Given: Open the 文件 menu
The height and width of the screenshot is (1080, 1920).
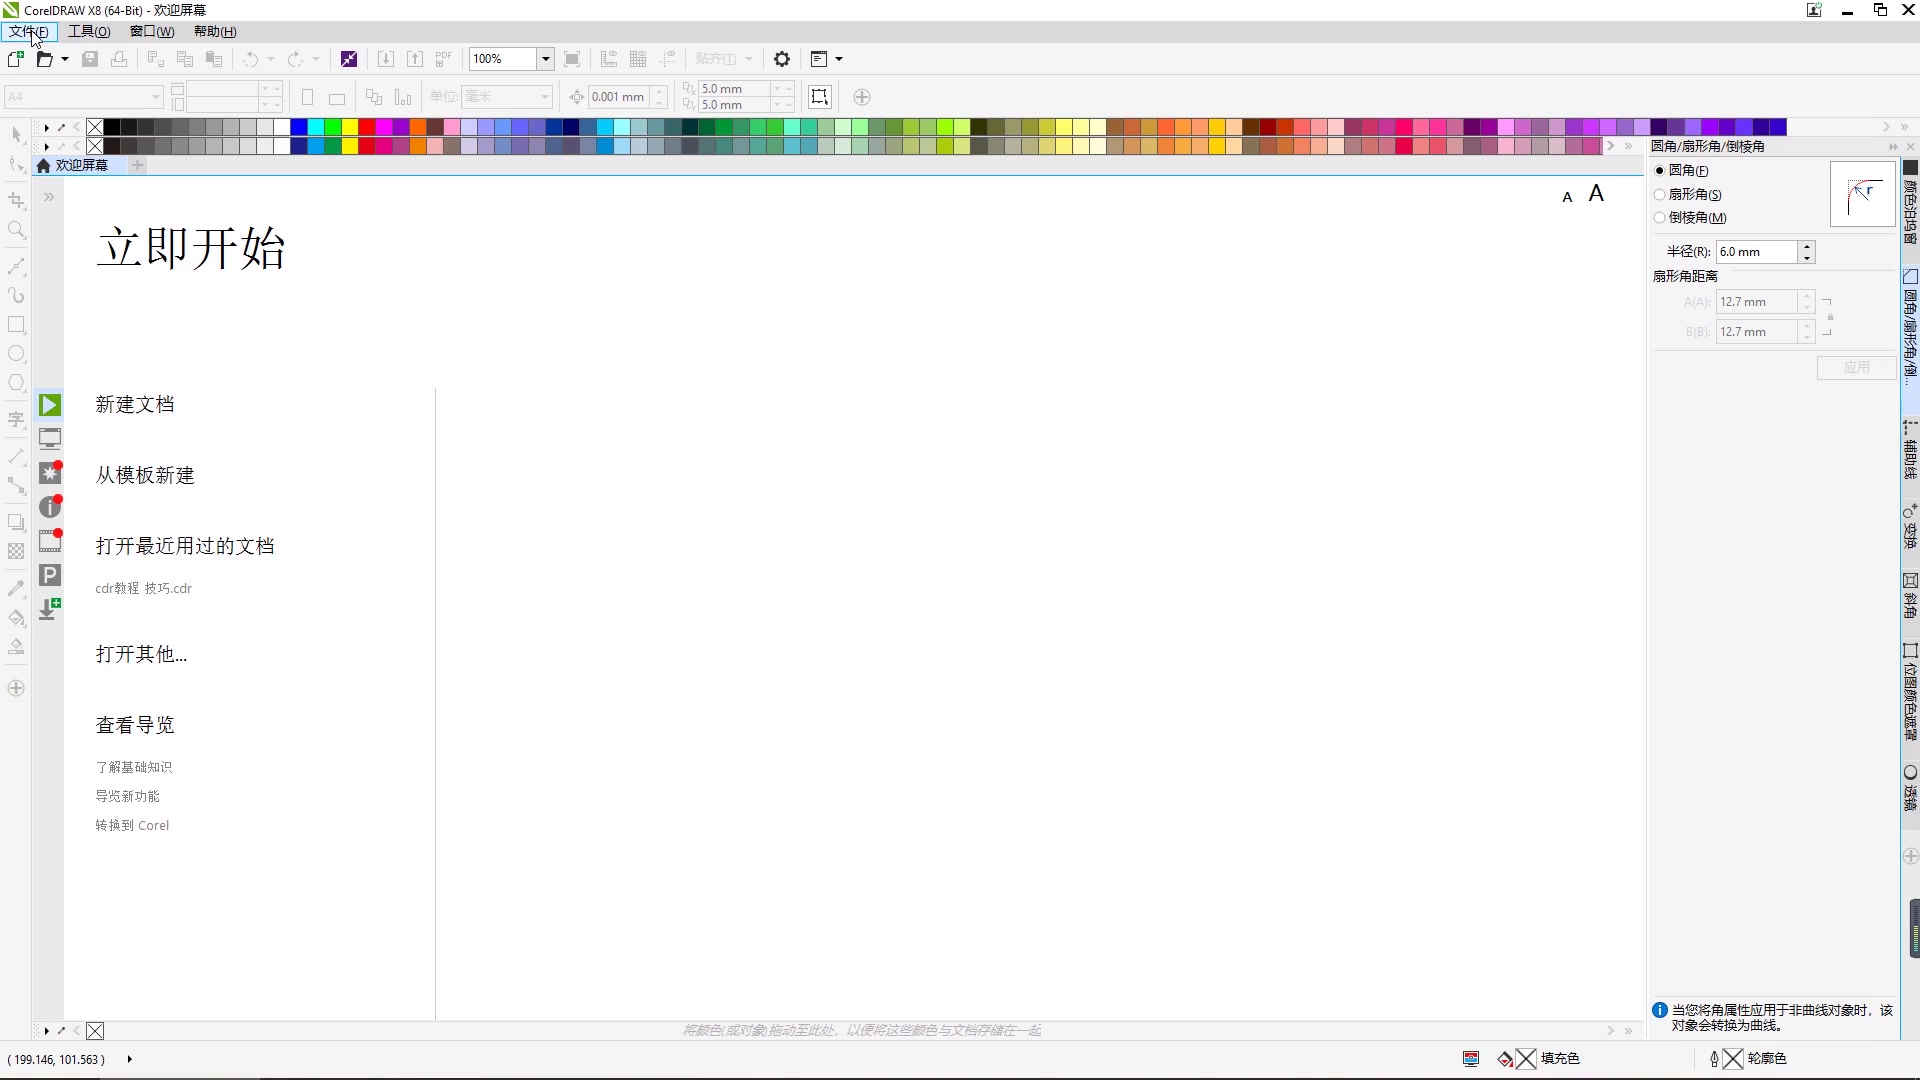Looking at the screenshot, I should pyautogui.click(x=28, y=31).
